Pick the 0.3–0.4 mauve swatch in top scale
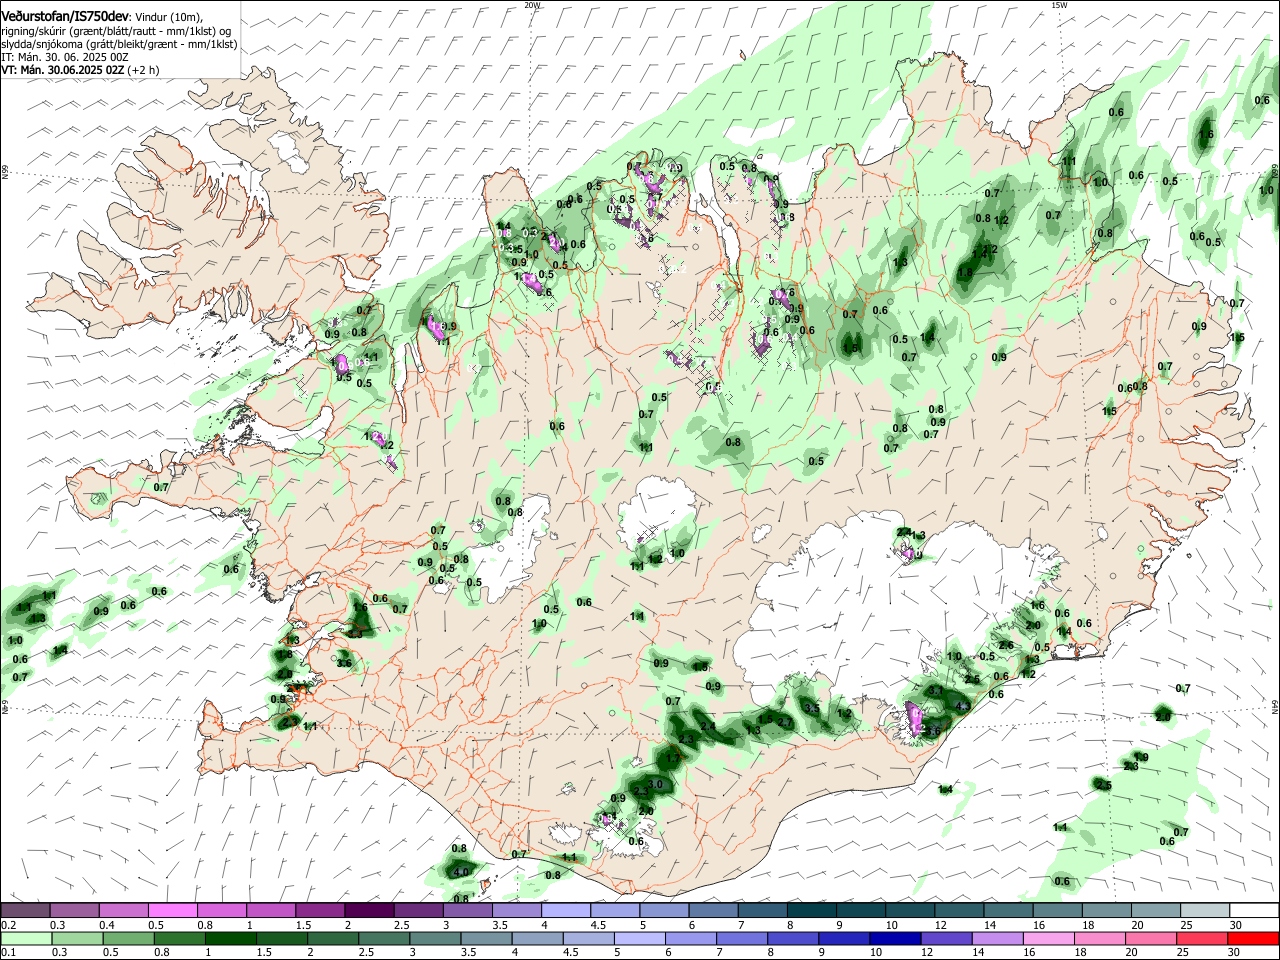Viewport: 1280px width, 960px height. (x=75, y=910)
